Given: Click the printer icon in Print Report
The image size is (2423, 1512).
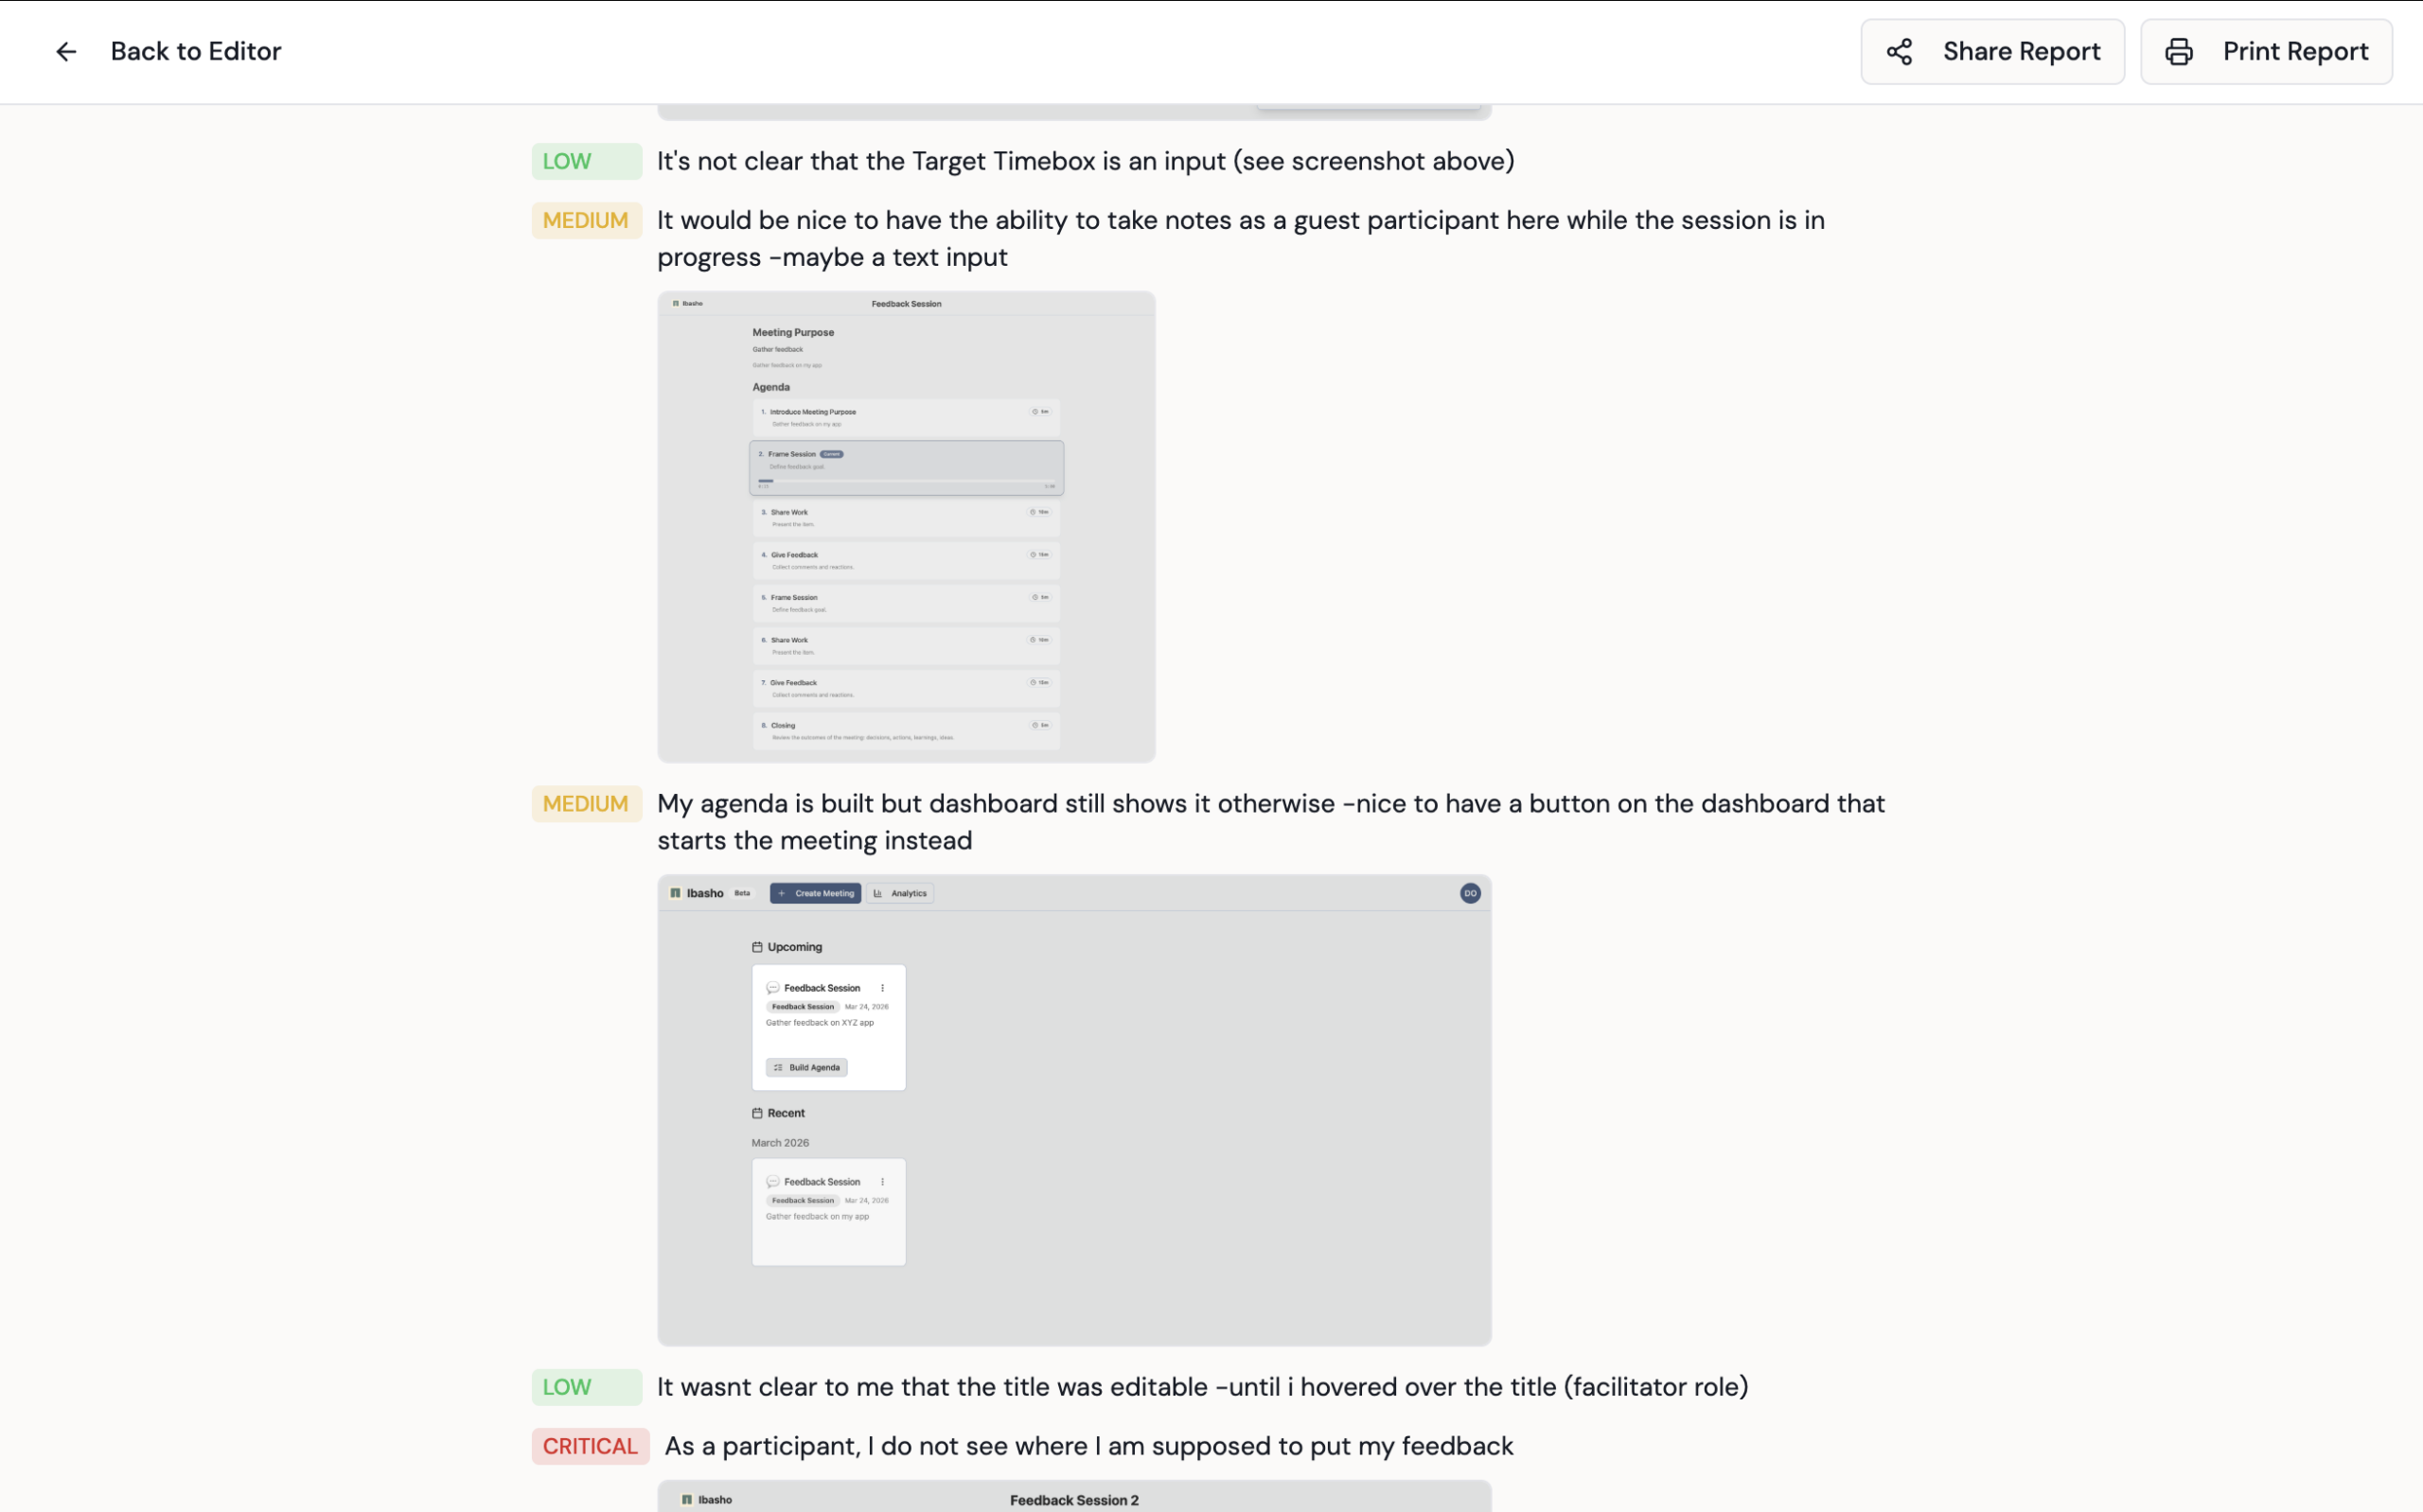Looking at the screenshot, I should (2179, 52).
